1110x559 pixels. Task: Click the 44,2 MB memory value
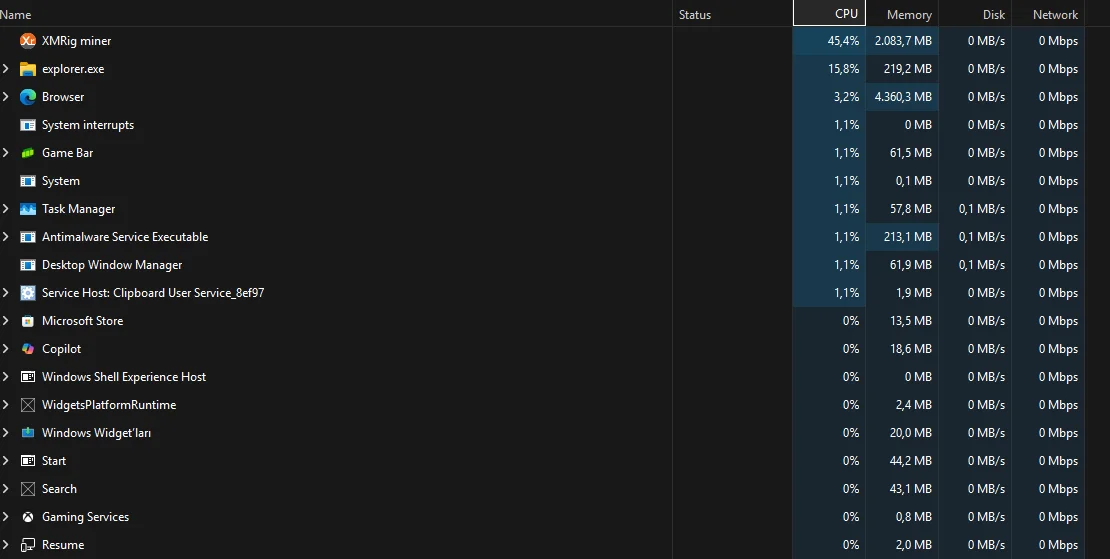(910, 461)
